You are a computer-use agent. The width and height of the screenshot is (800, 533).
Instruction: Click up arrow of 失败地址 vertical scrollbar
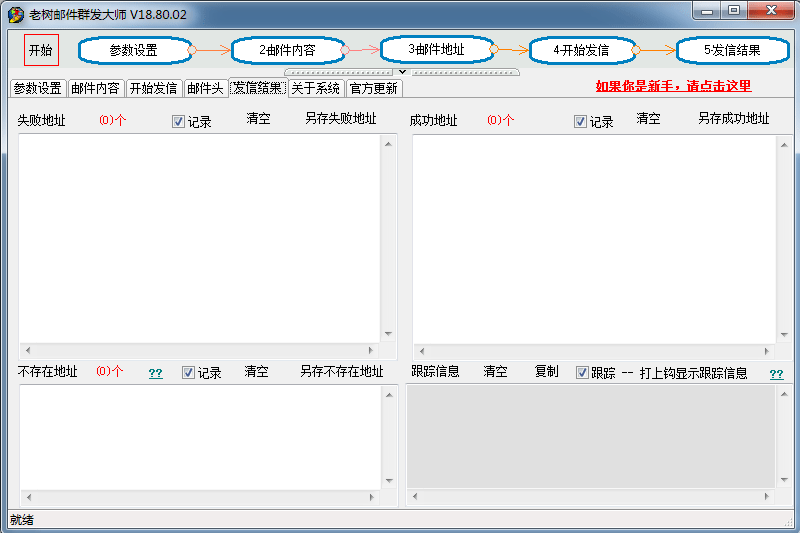(388, 144)
